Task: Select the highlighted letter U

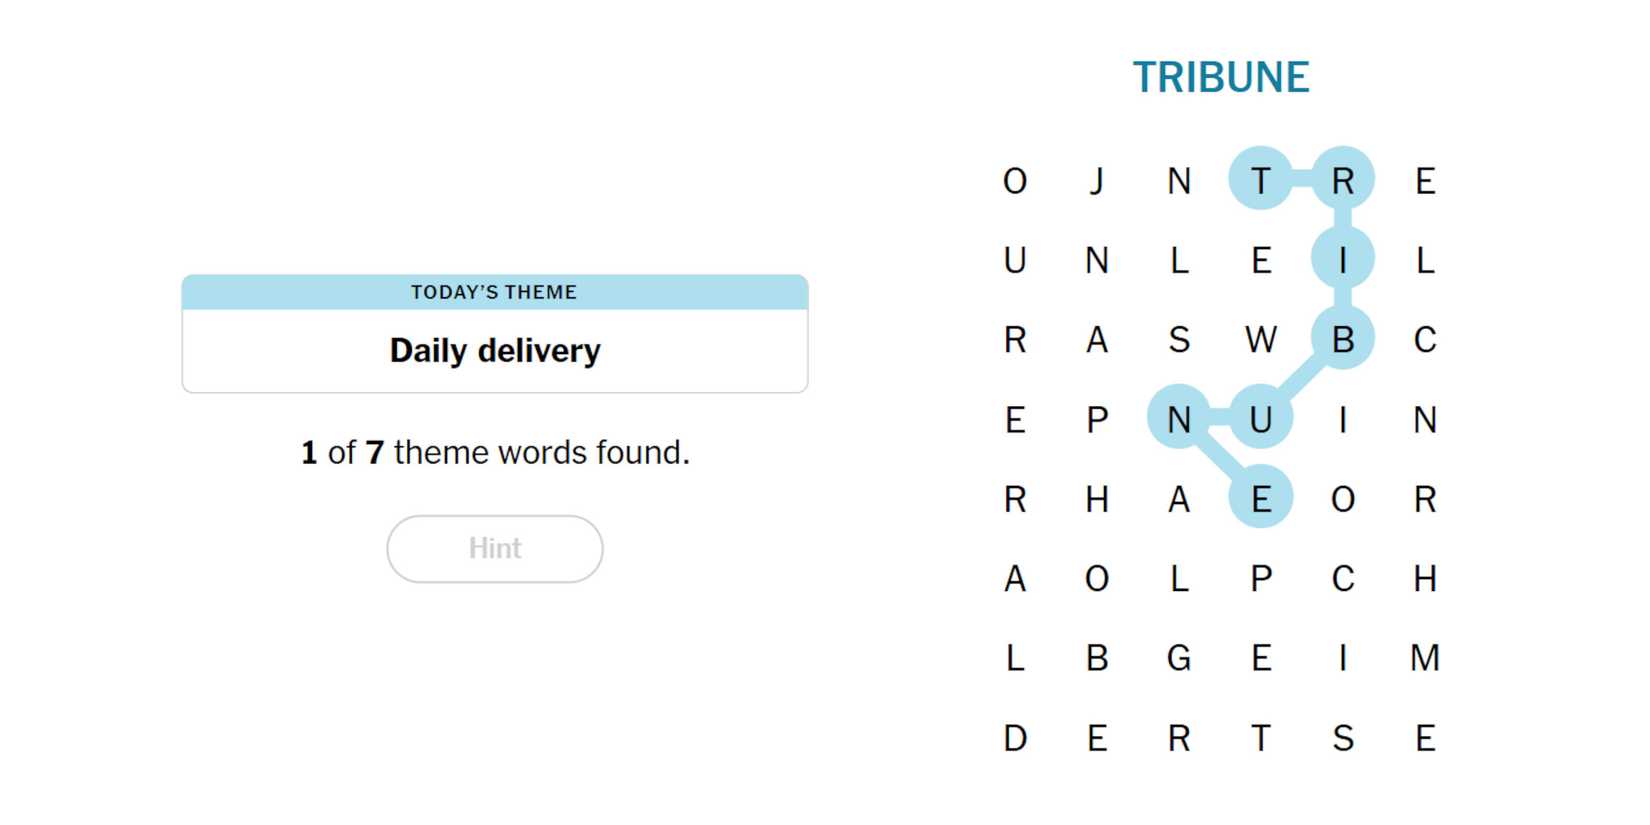Action: coord(1261,419)
